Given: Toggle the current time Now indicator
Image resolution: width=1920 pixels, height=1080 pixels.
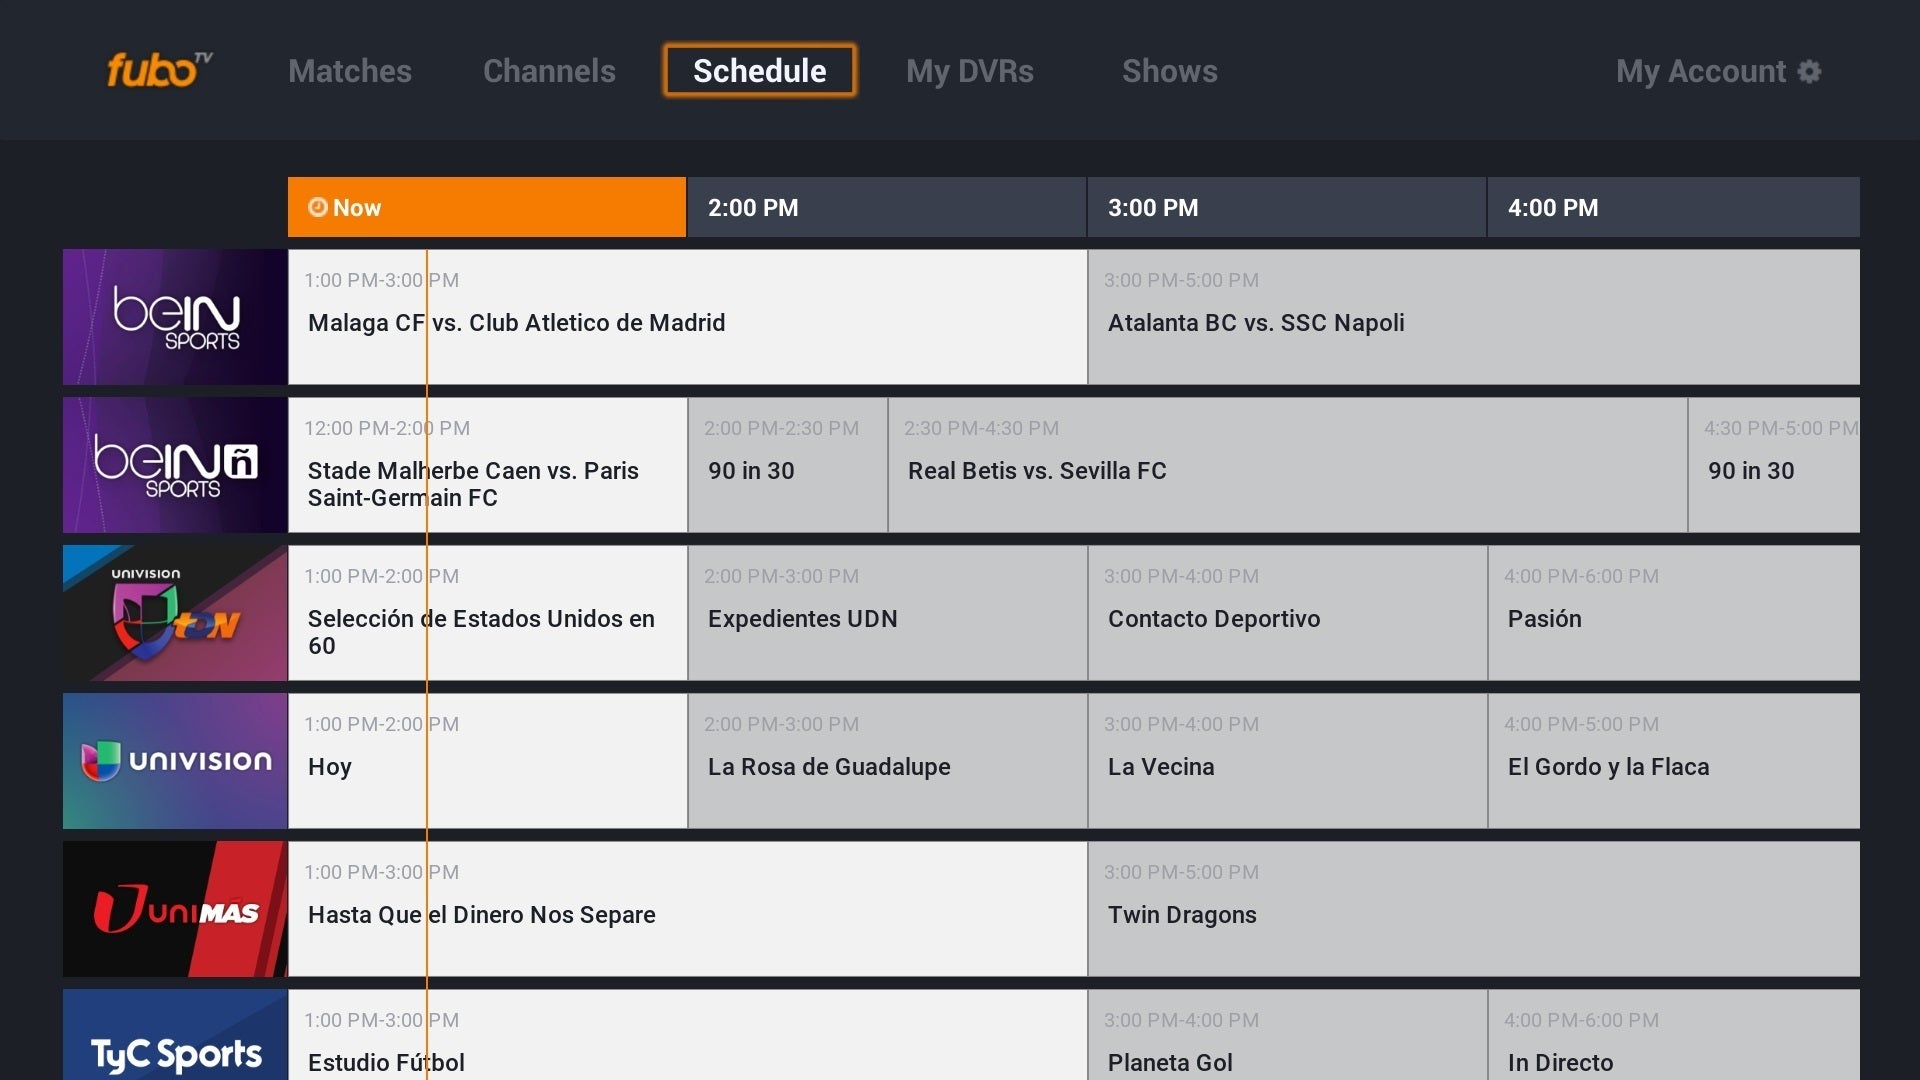Looking at the screenshot, I should (485, 207).
